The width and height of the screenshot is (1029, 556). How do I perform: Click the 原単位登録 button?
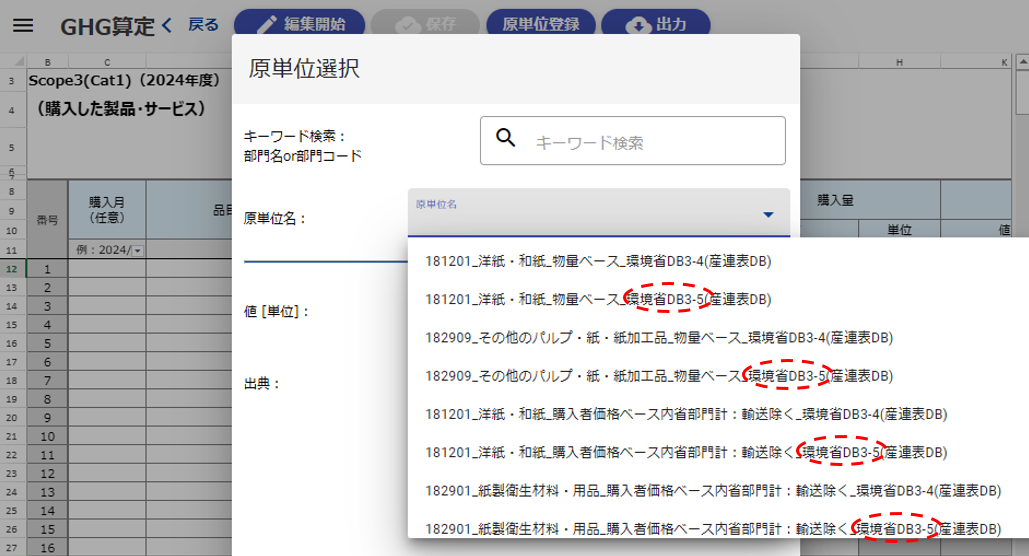[541, 25]
